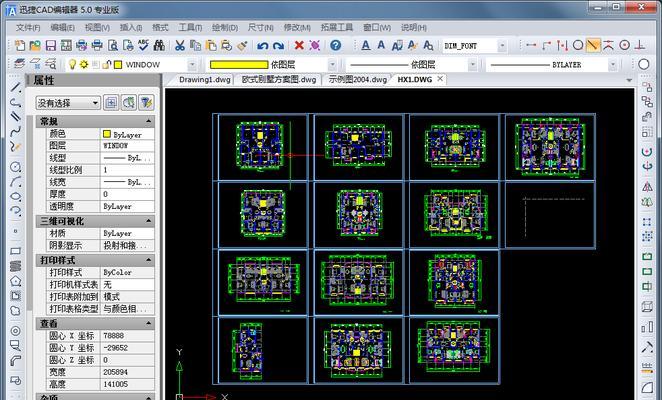Open the 修改(M) menu

click(x=297, y=27)
